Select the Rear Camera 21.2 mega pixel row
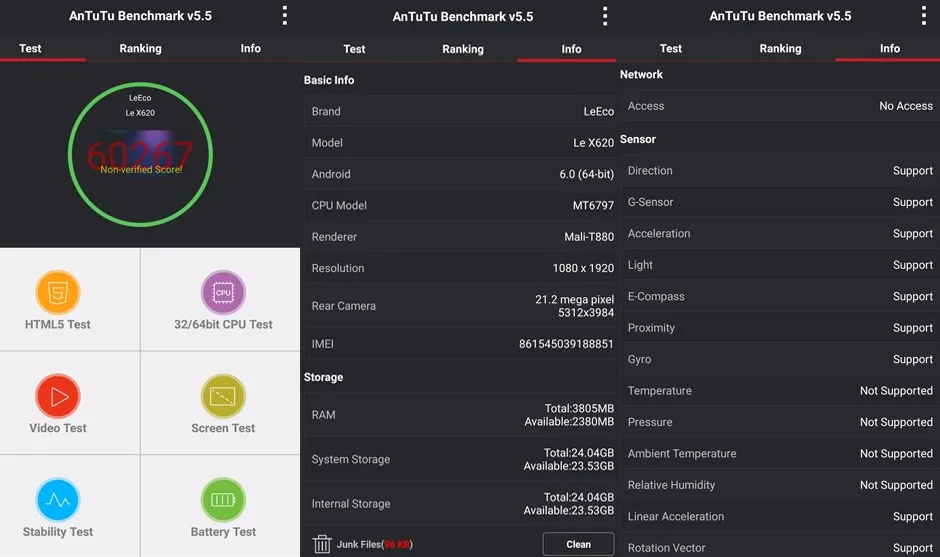Screen dimensions: 940x557 coord(460,306)
